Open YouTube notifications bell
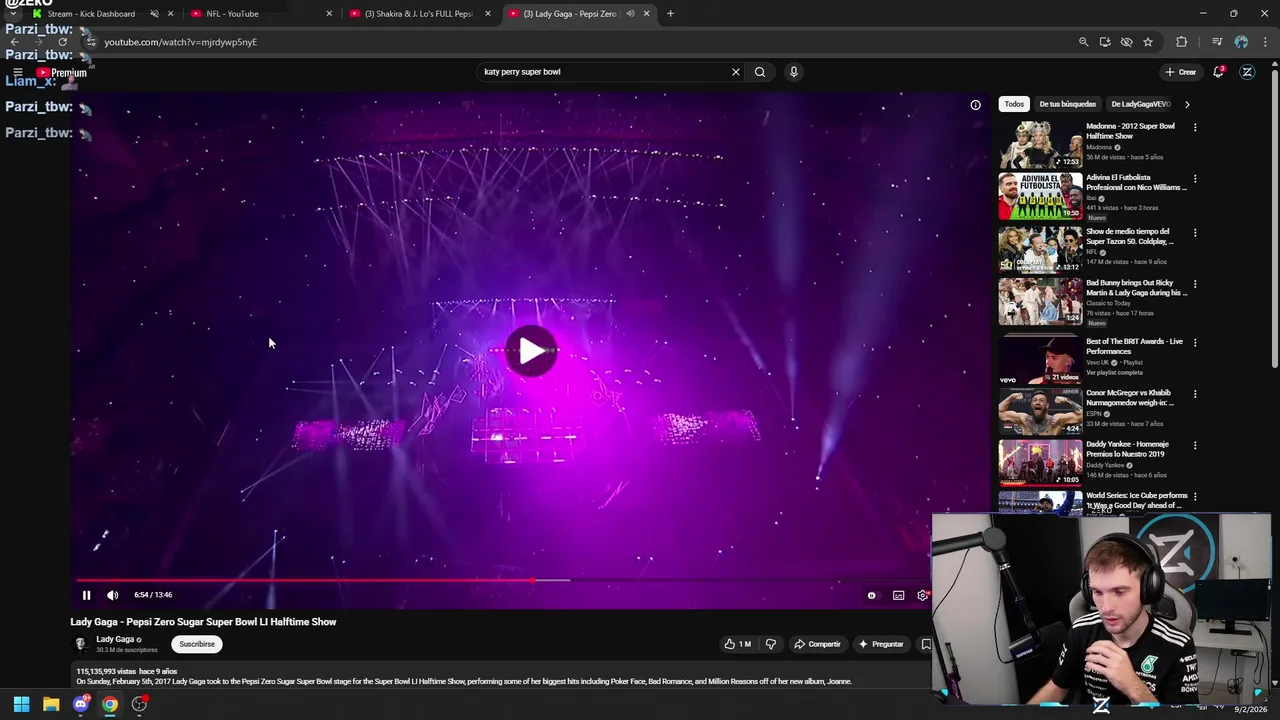 (1218, 72)
